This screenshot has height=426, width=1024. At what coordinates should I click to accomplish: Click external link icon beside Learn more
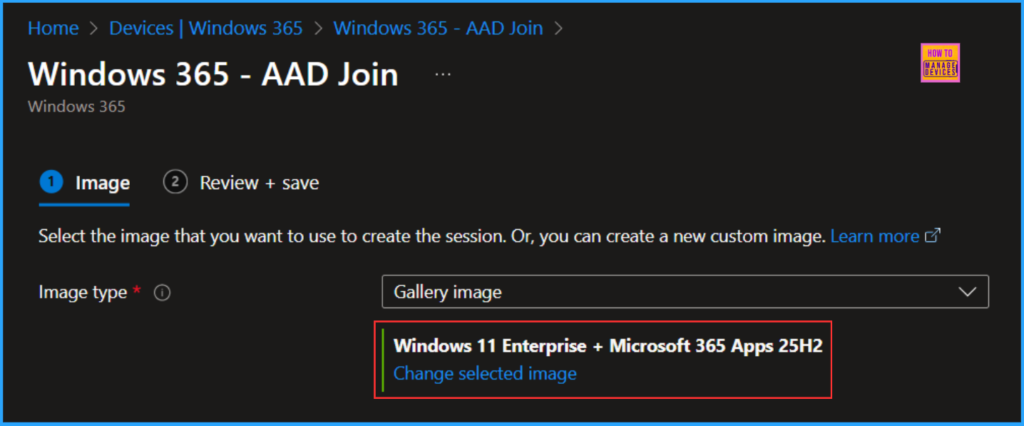click(x=932, y=237)
